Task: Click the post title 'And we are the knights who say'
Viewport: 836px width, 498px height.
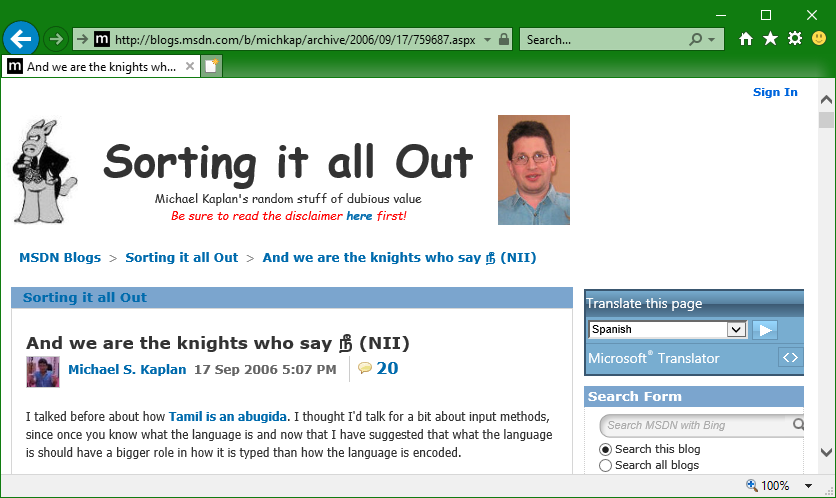Action: point(218,343)
